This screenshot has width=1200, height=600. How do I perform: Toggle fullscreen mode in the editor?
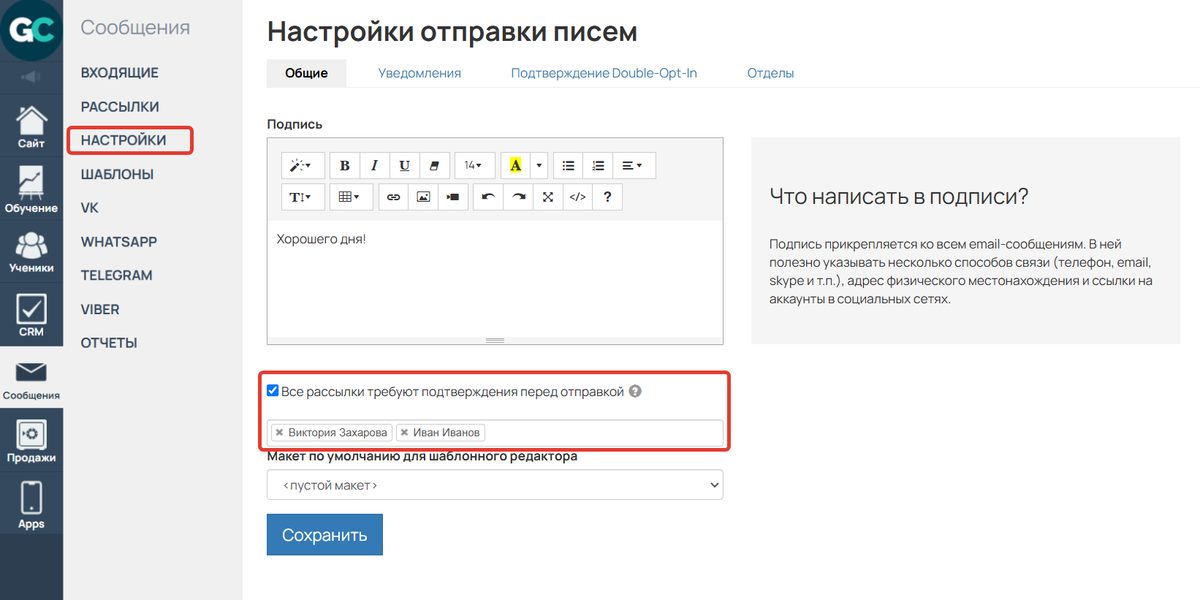click(547, 196)
